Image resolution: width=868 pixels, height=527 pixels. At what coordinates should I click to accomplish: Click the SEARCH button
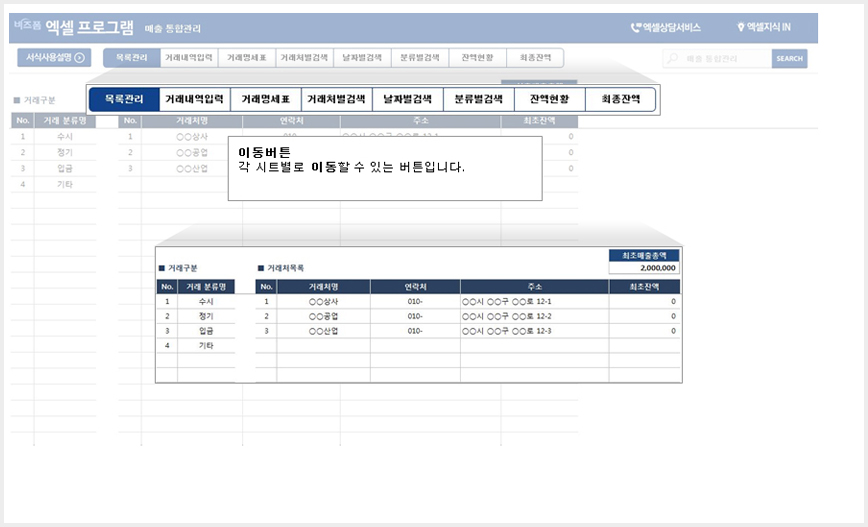(x=789, y=58)
